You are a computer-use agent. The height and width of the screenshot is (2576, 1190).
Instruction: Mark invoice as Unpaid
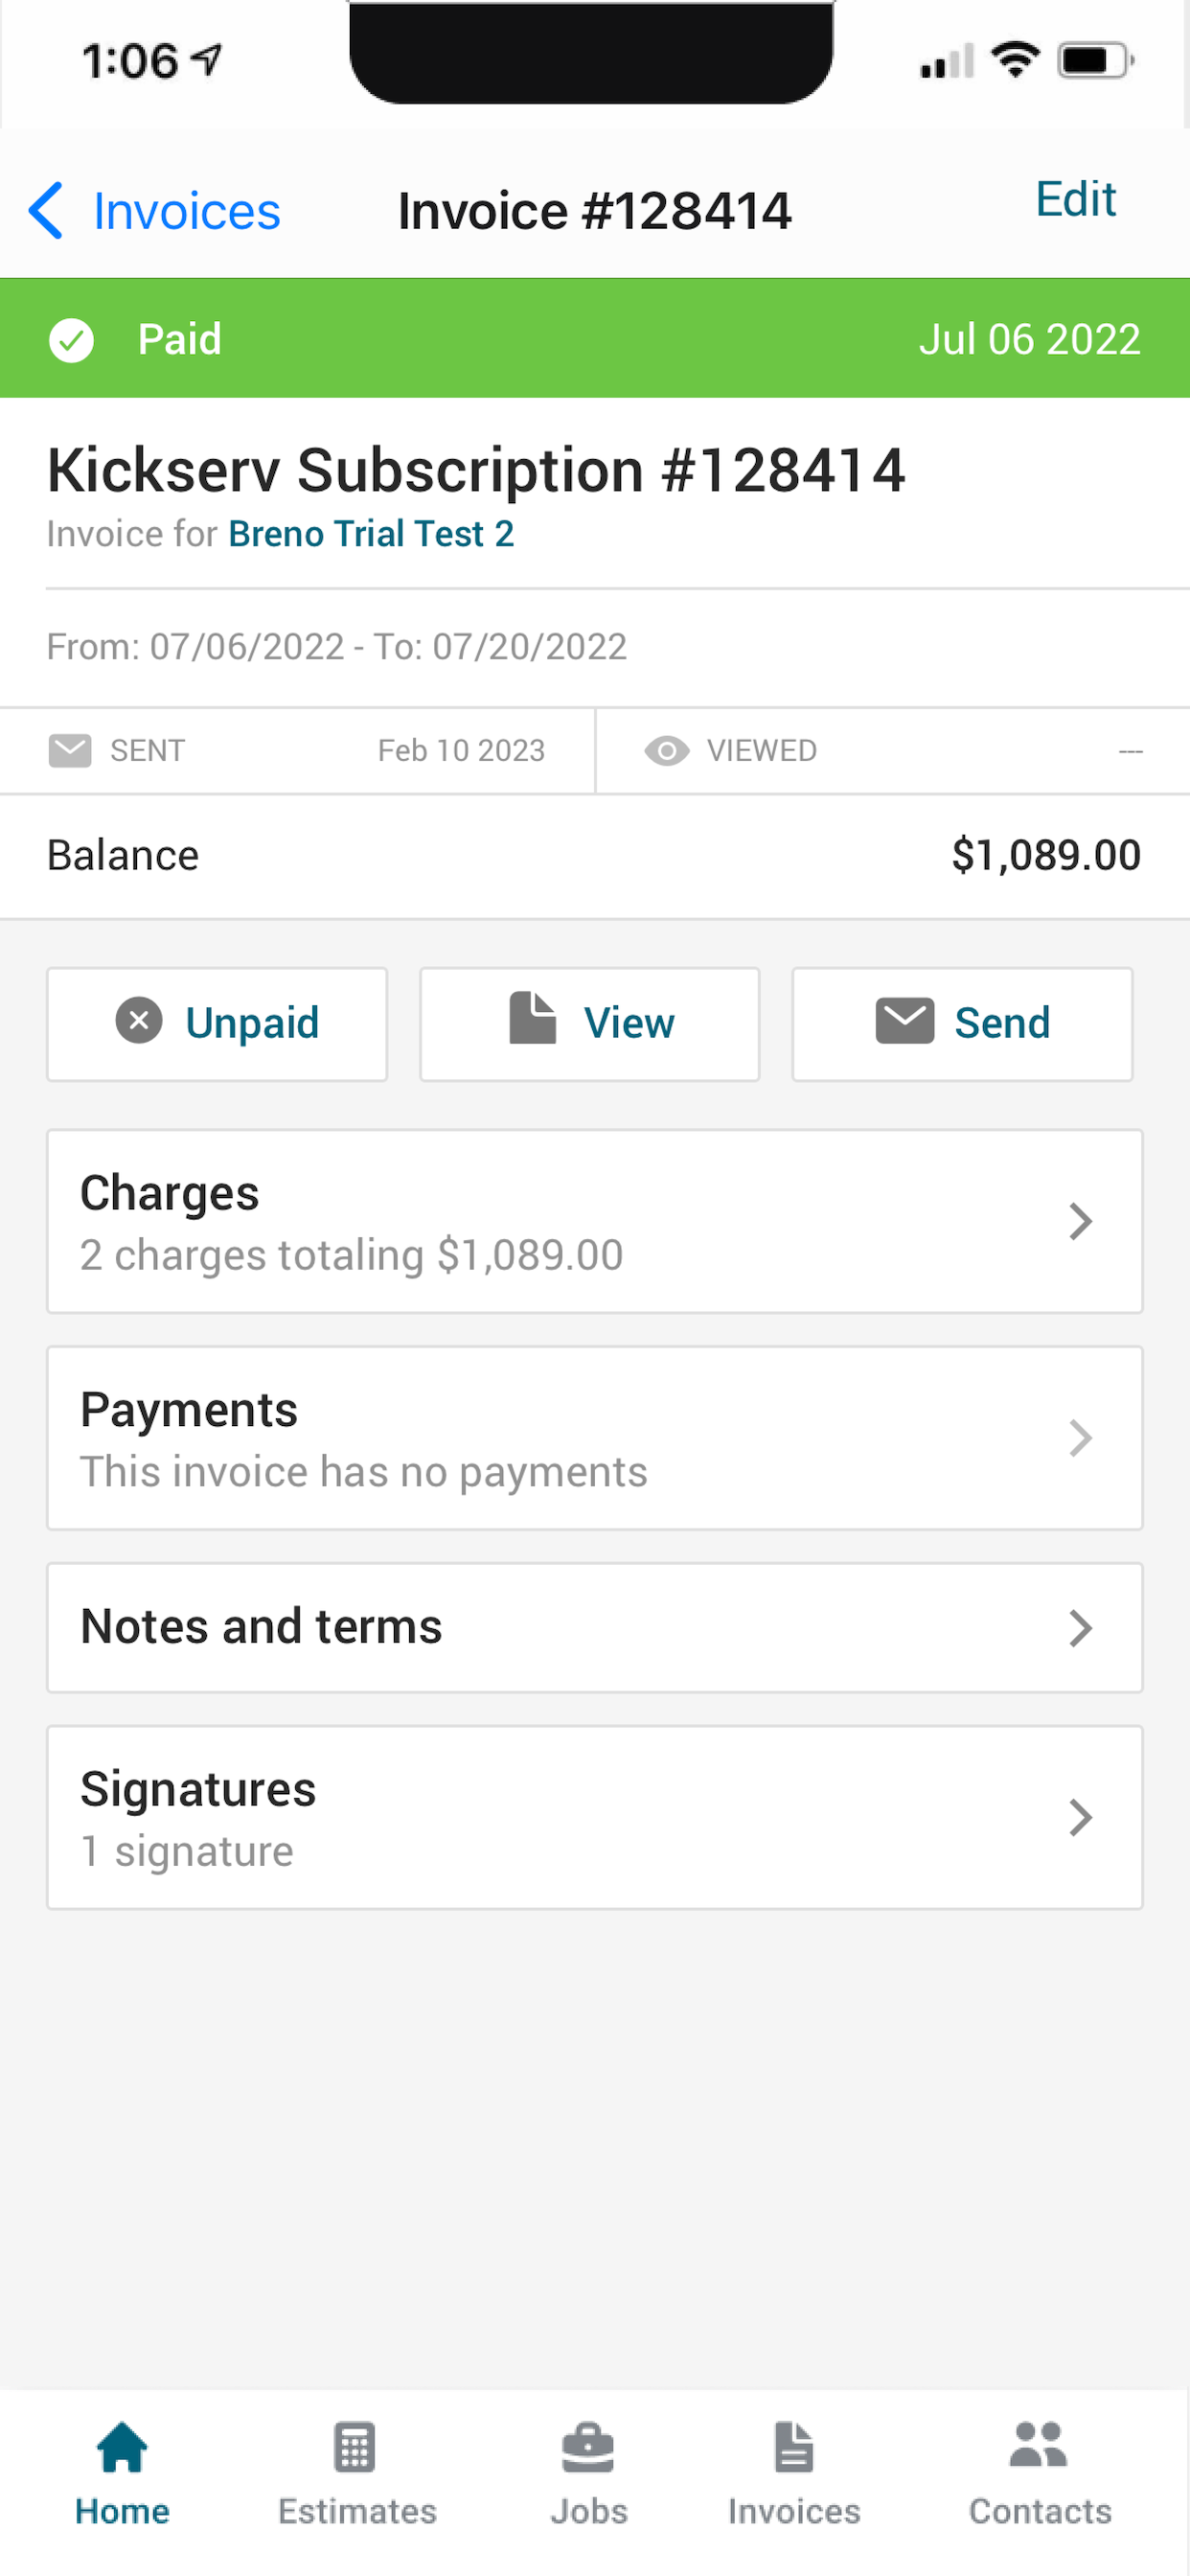pos(217,1024)
